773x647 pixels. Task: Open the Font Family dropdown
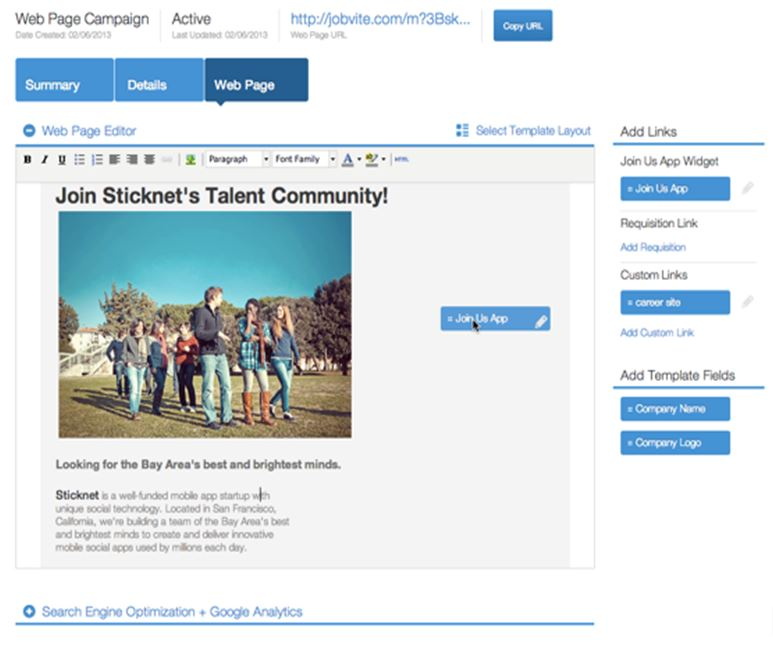(305, 159)
